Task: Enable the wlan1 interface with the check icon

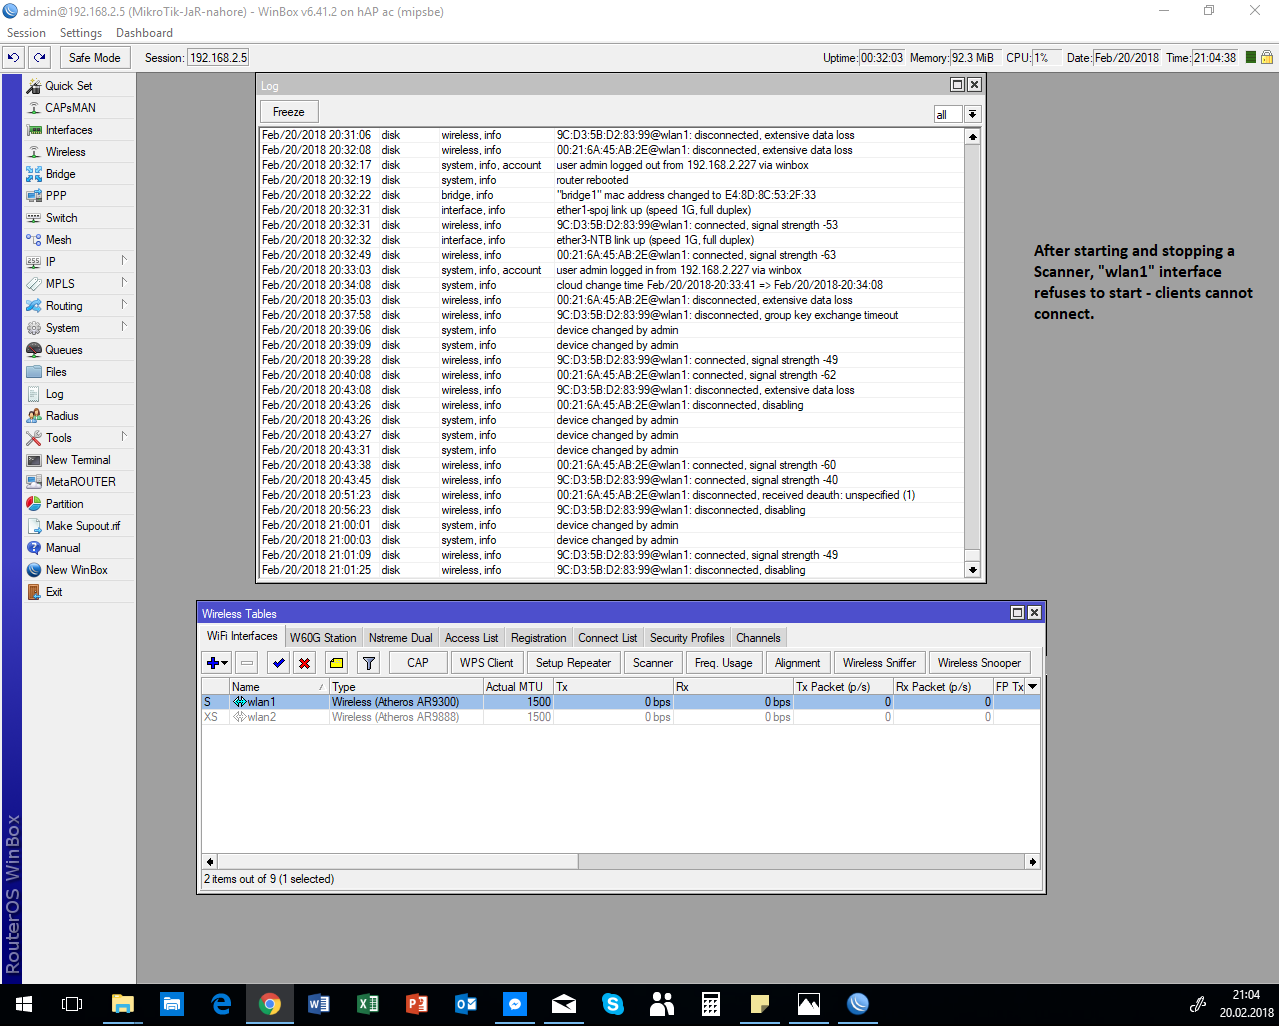Action: point(278,662)
